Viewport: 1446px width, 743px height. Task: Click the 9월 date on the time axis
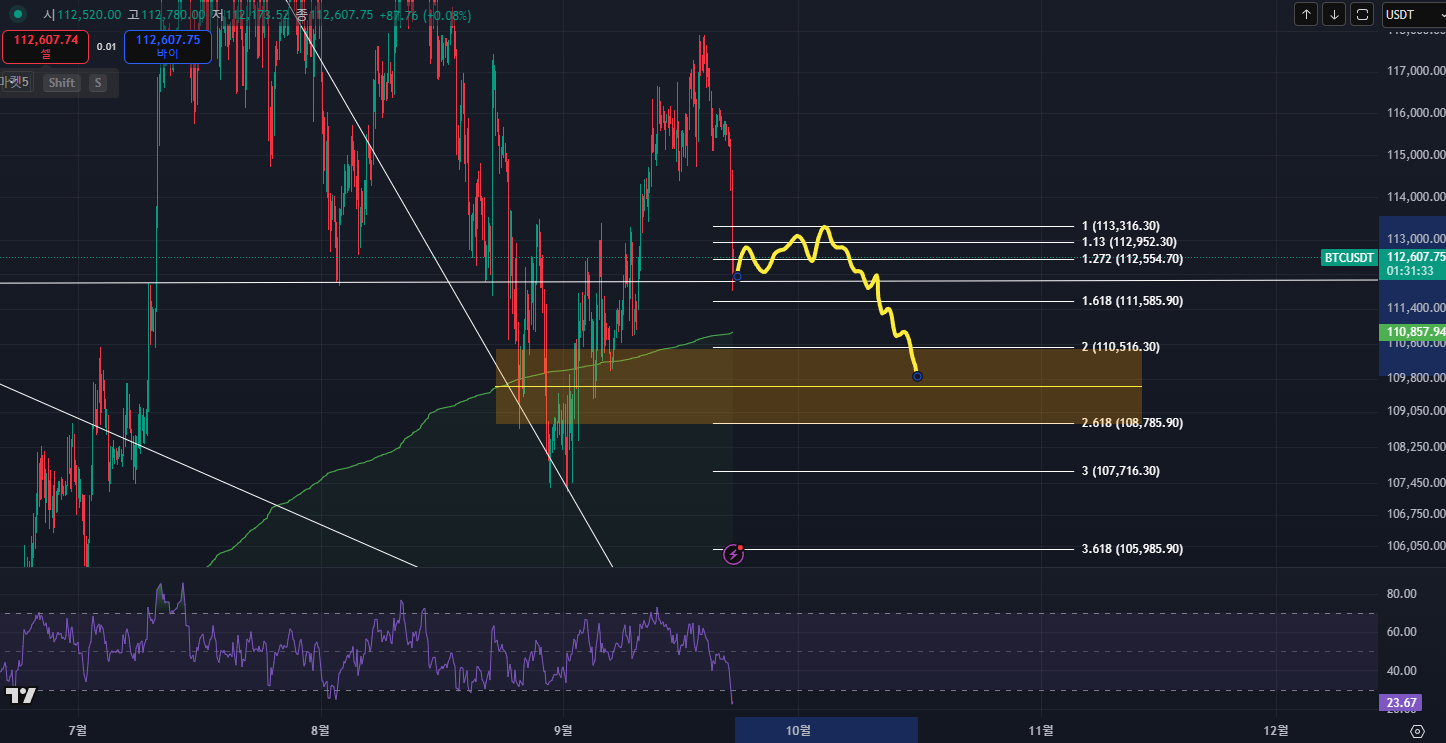[x=564, y=731]
